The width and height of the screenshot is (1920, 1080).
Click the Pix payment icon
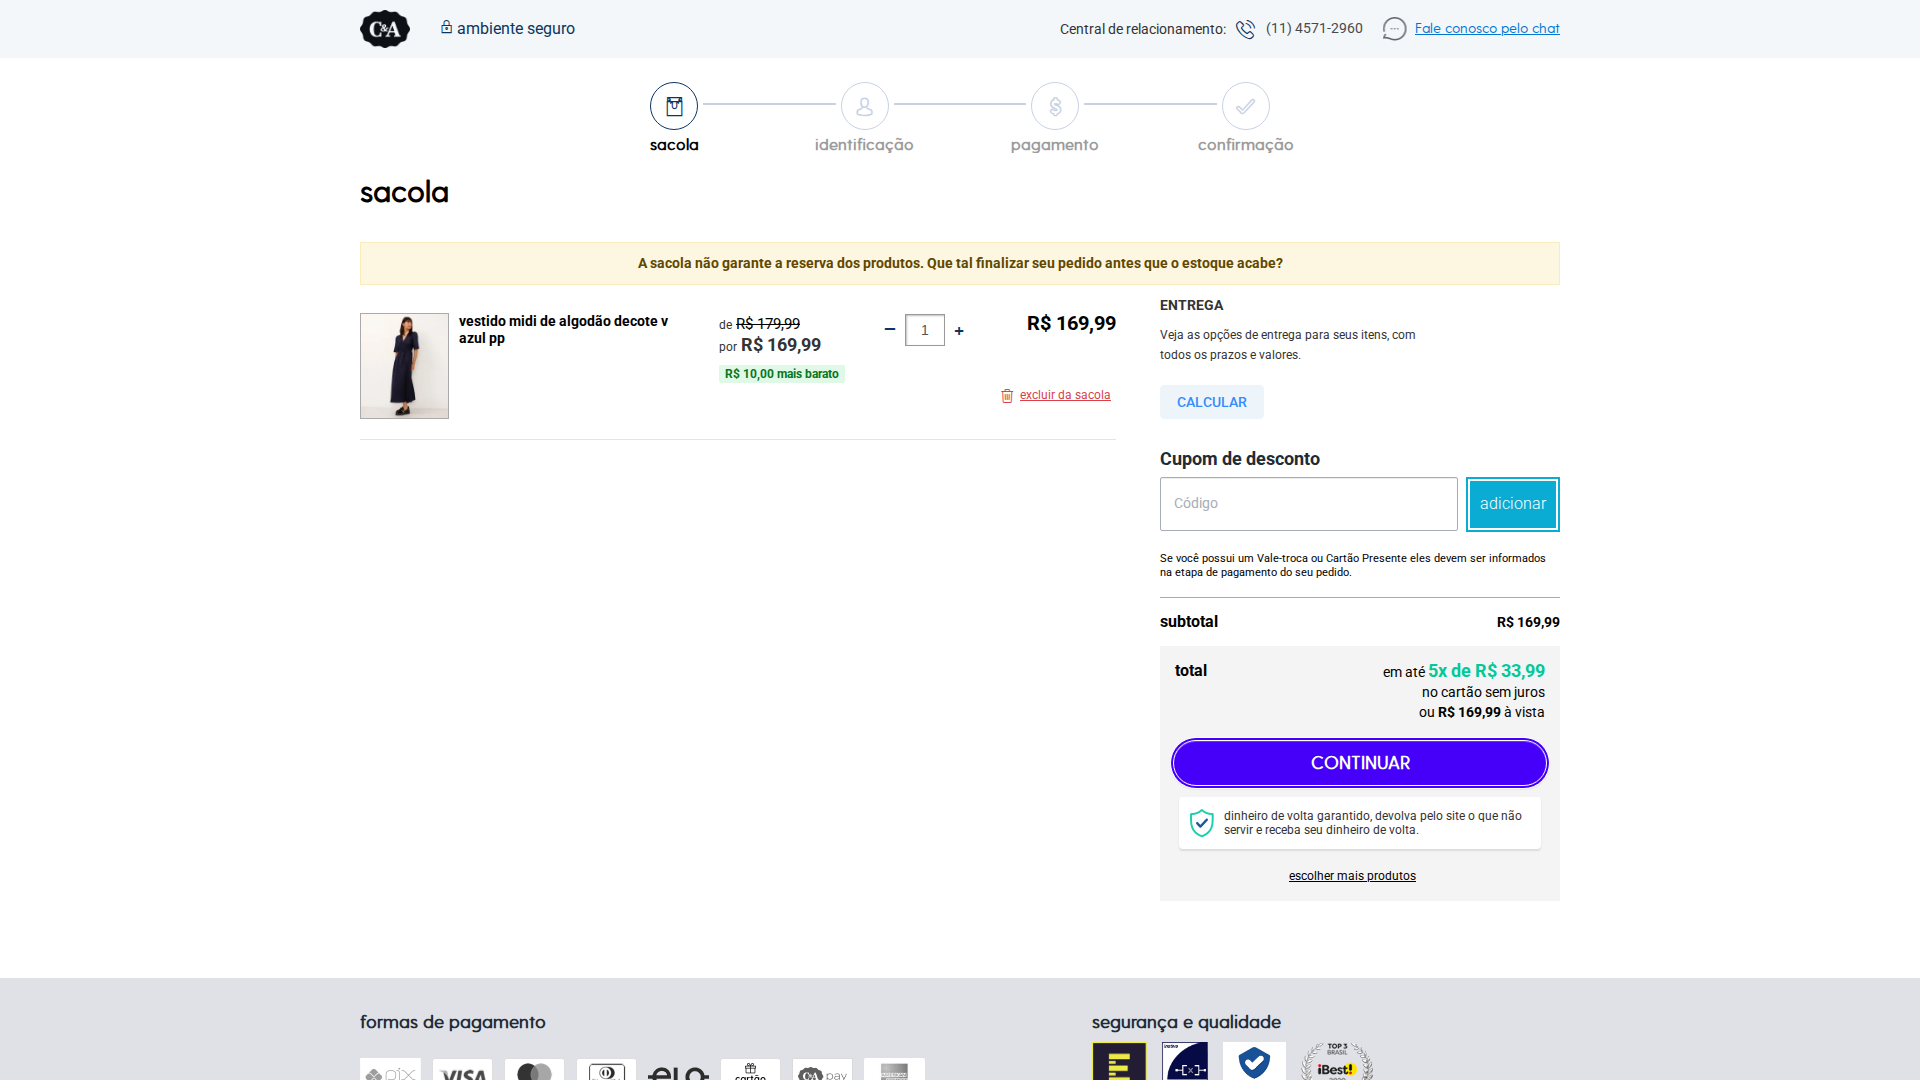391,1070
